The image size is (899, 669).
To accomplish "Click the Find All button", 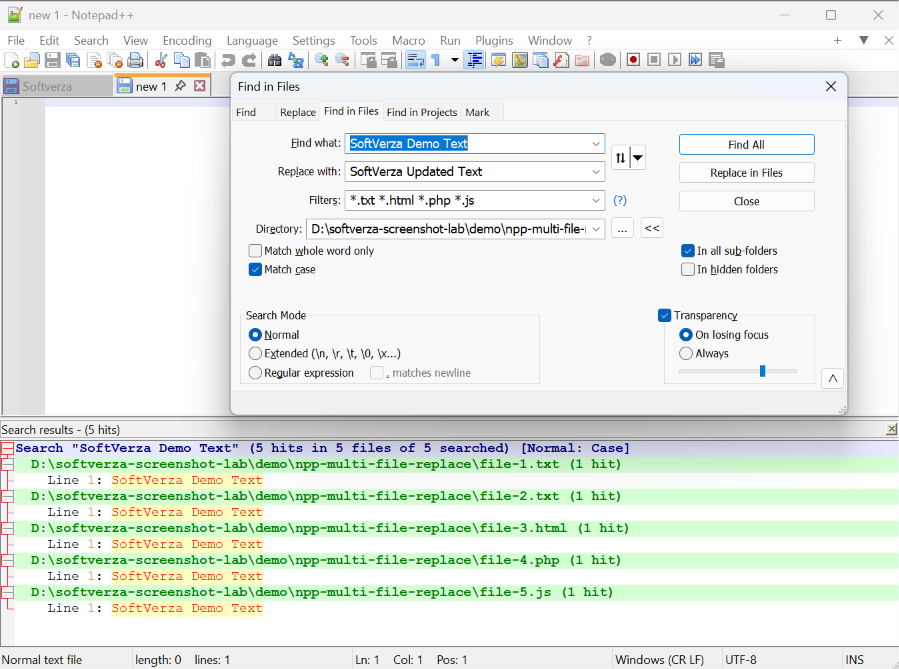I will (x=746, y=144).
